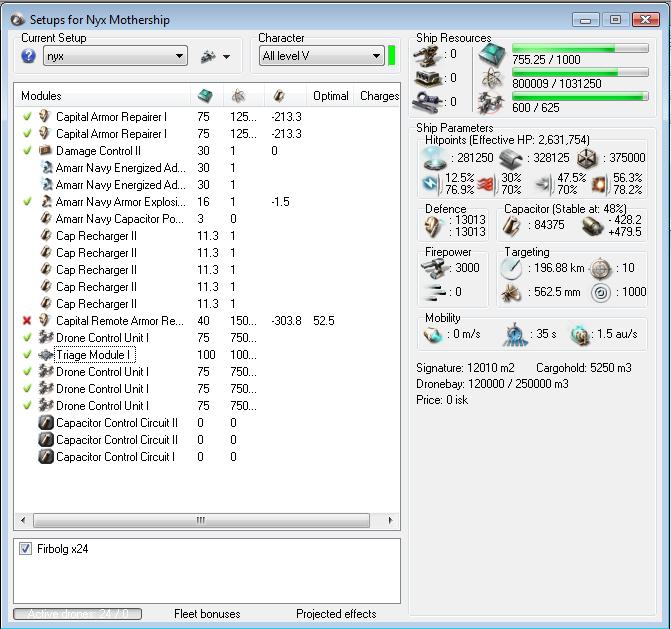This screenshot has width=671, height=629.
Task: Click the CPU usage bar 755.25 / 1000
Action: coord(580,48)
